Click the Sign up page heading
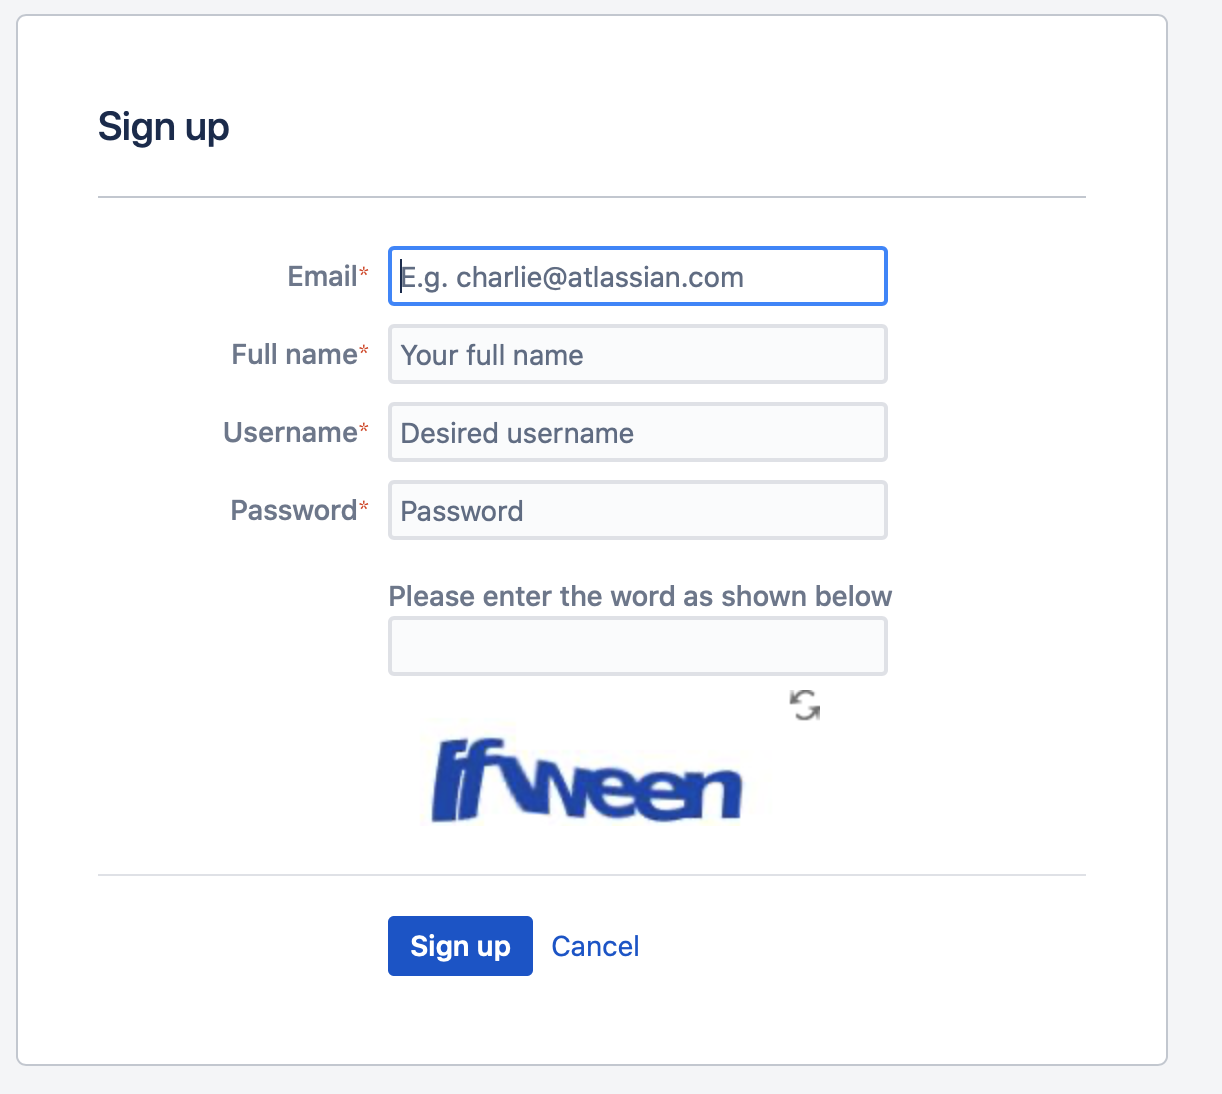Image resolution: width=1222 pixels, height=1094 pixels. point(164,128)
